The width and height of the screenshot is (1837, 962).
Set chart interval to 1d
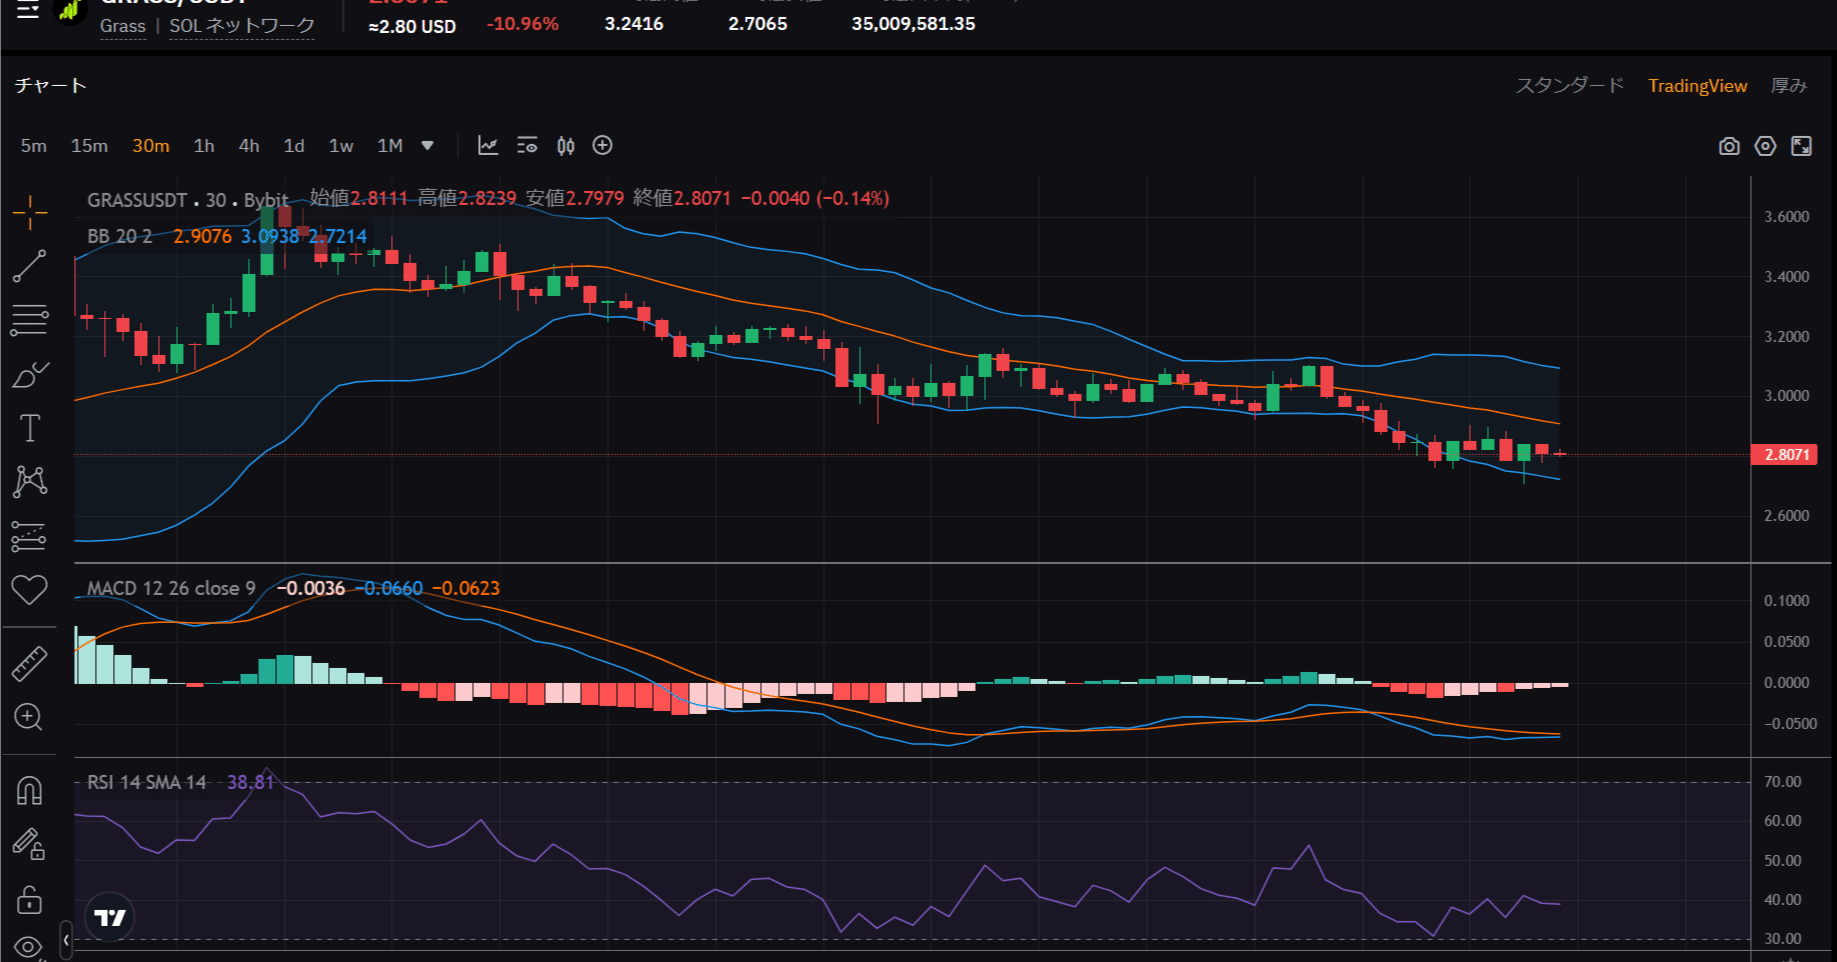(x=294, y=146)
